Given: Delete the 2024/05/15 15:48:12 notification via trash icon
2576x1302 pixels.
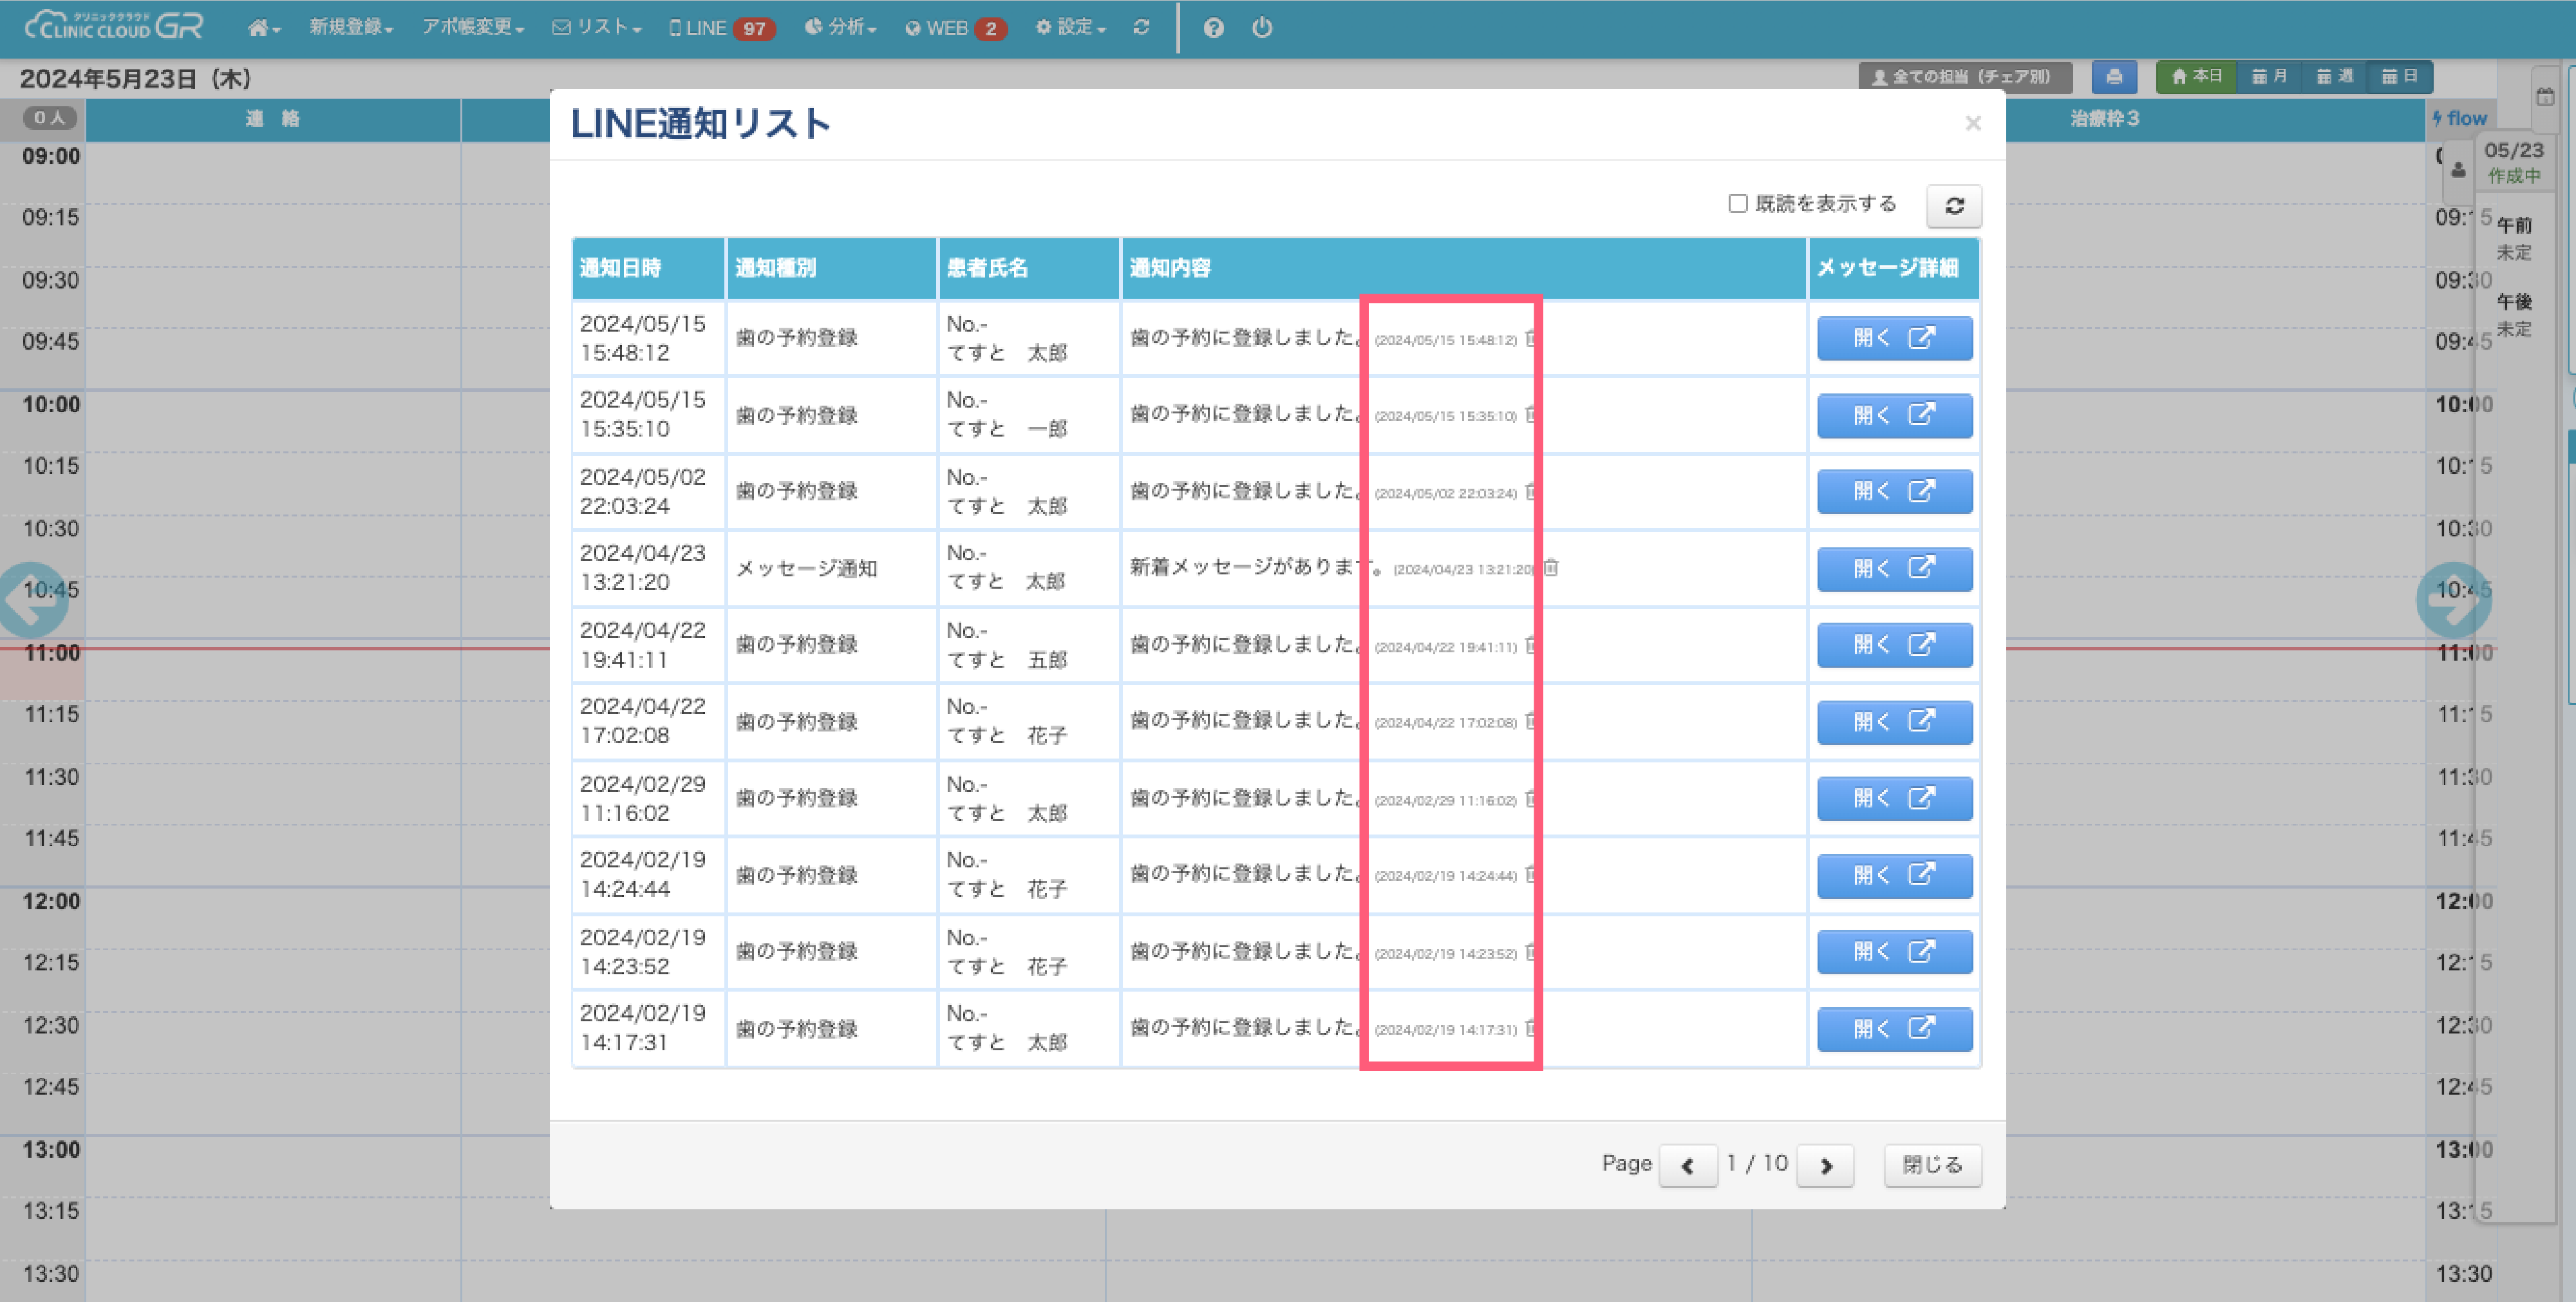Looking at the screenshot, I should click(x=1530, y=339).
